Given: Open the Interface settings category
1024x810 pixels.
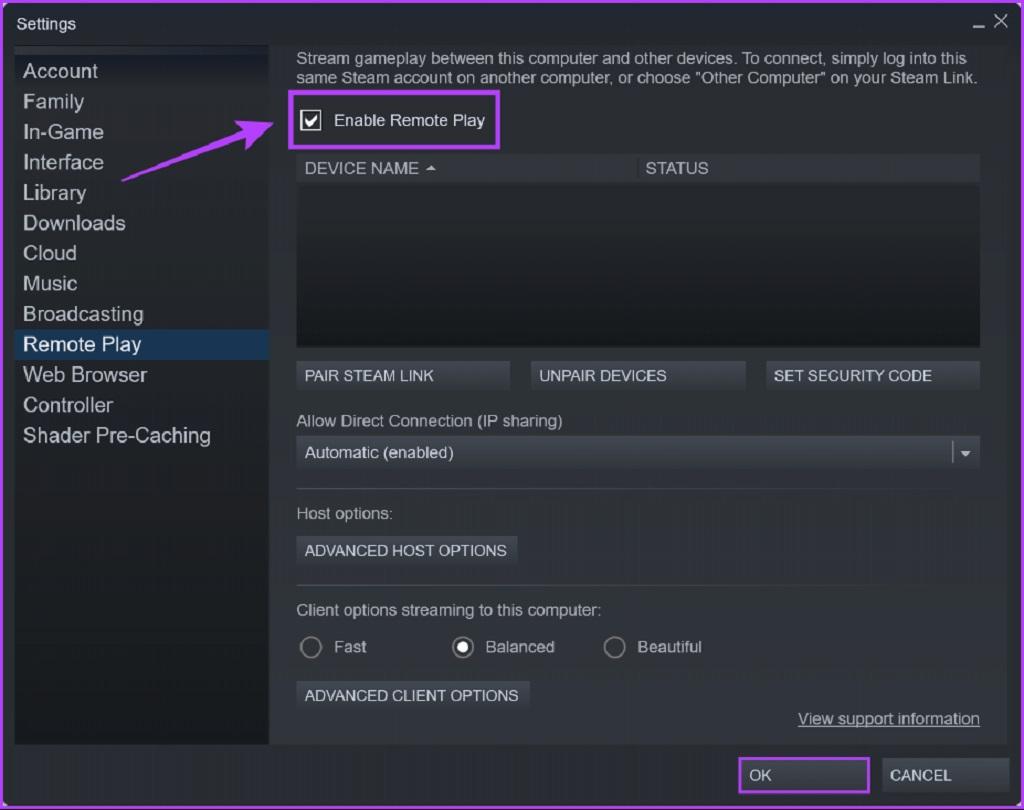Looking at the screenshot, I should click(x=141, y=162).
